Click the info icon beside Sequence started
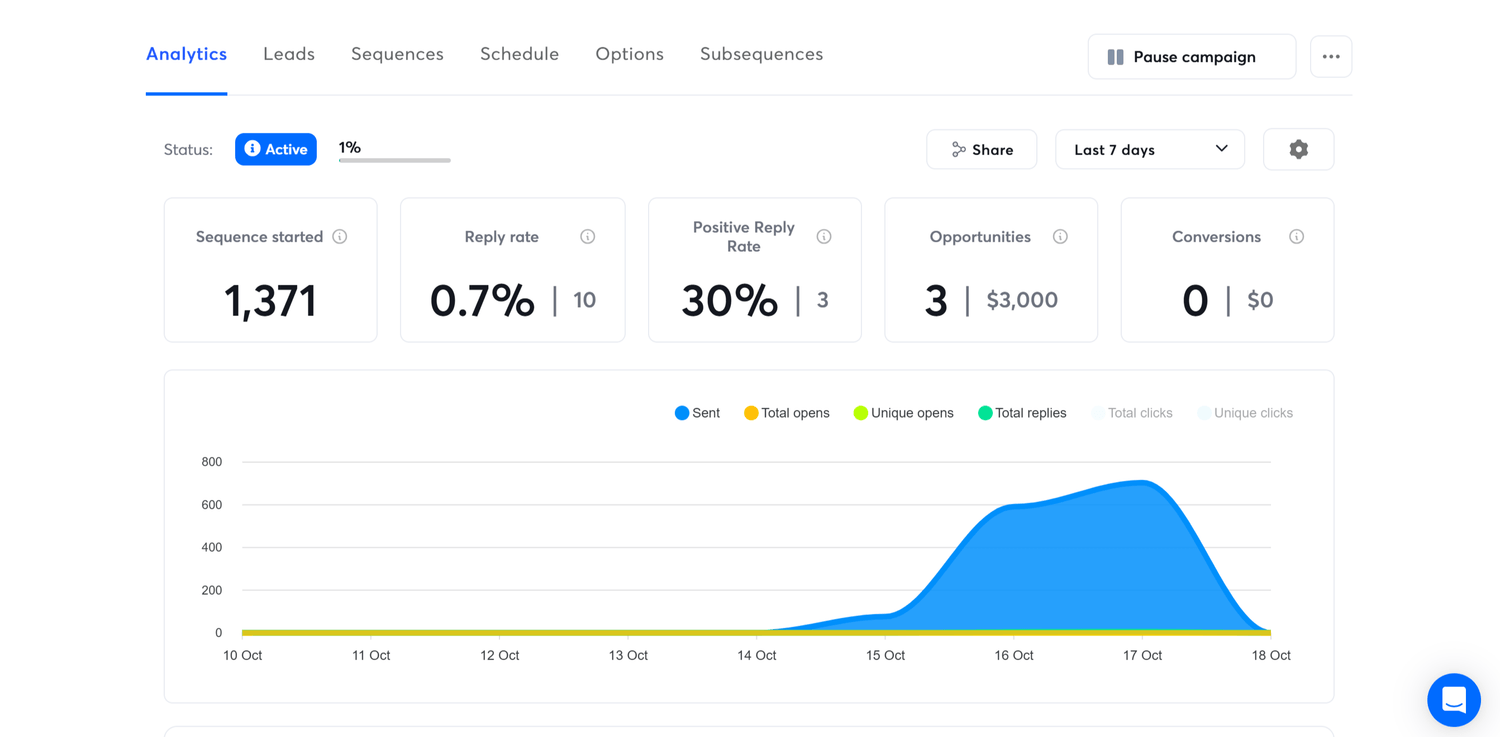Image resolution: width=1500 pixels, height=737 pixels. pyautogui.click(x=340, y=237)
